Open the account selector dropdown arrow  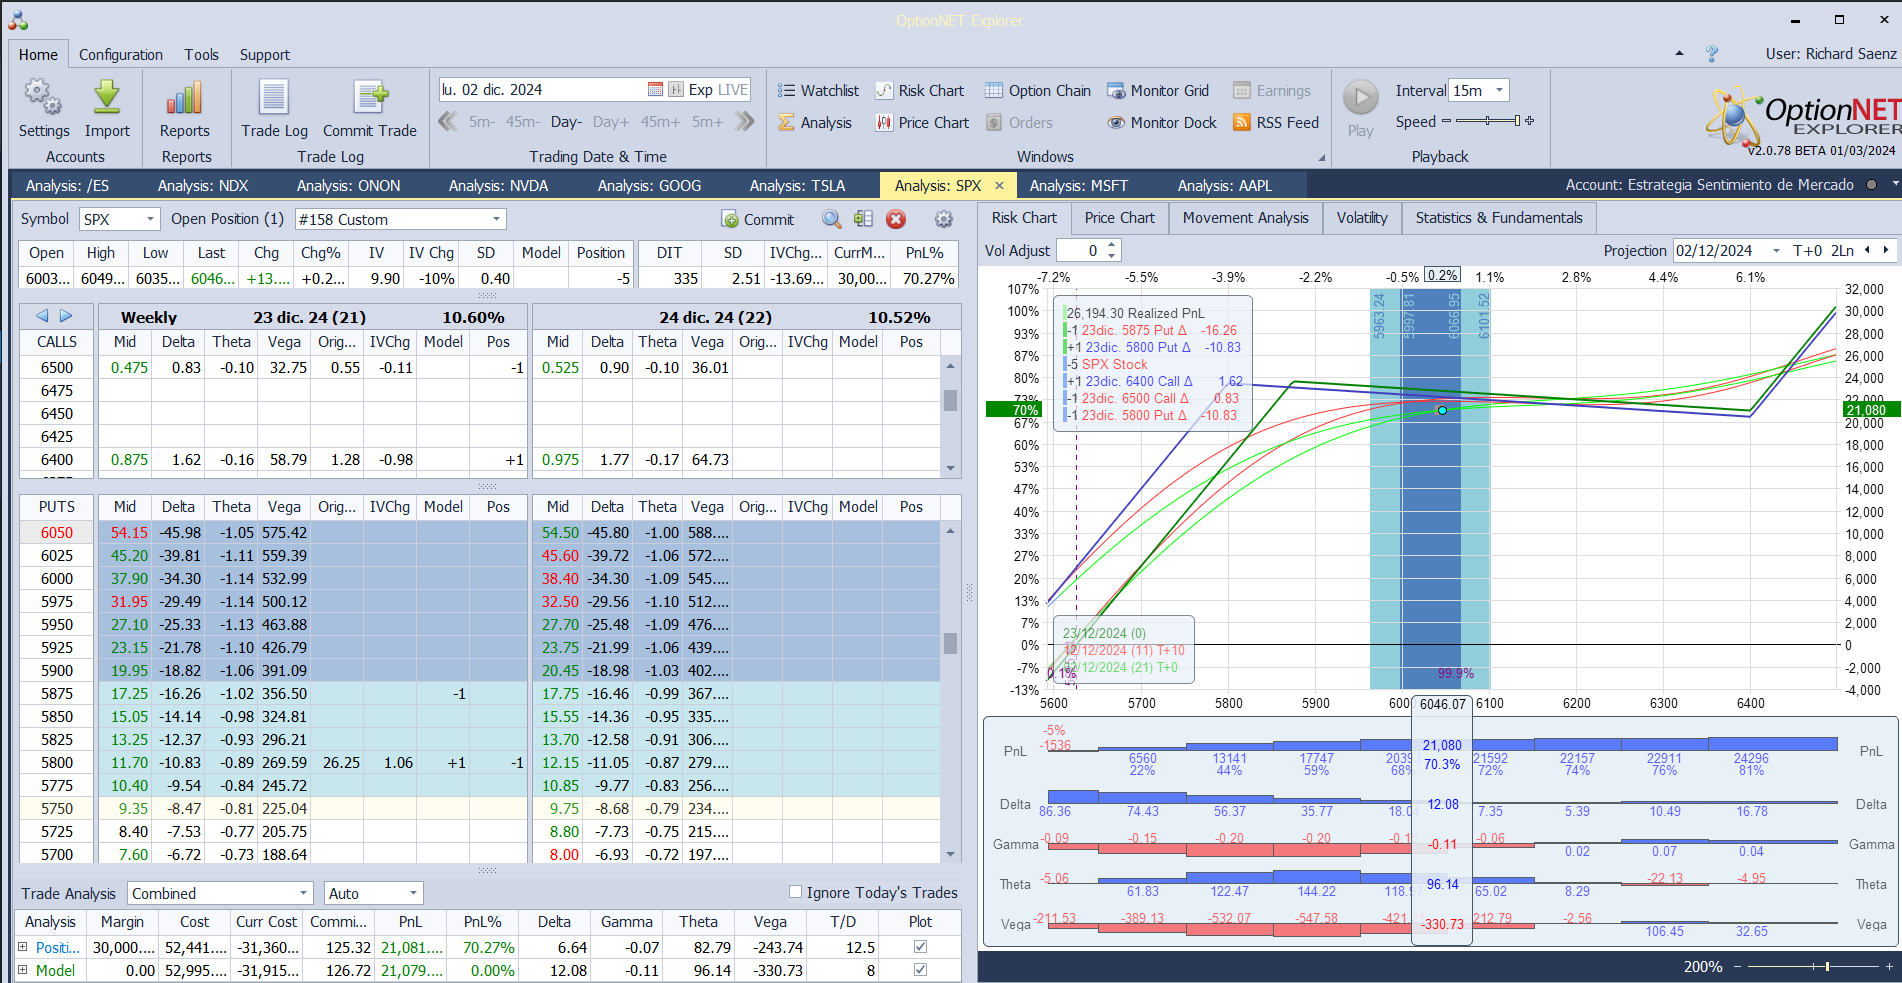tap(1894, 185)
